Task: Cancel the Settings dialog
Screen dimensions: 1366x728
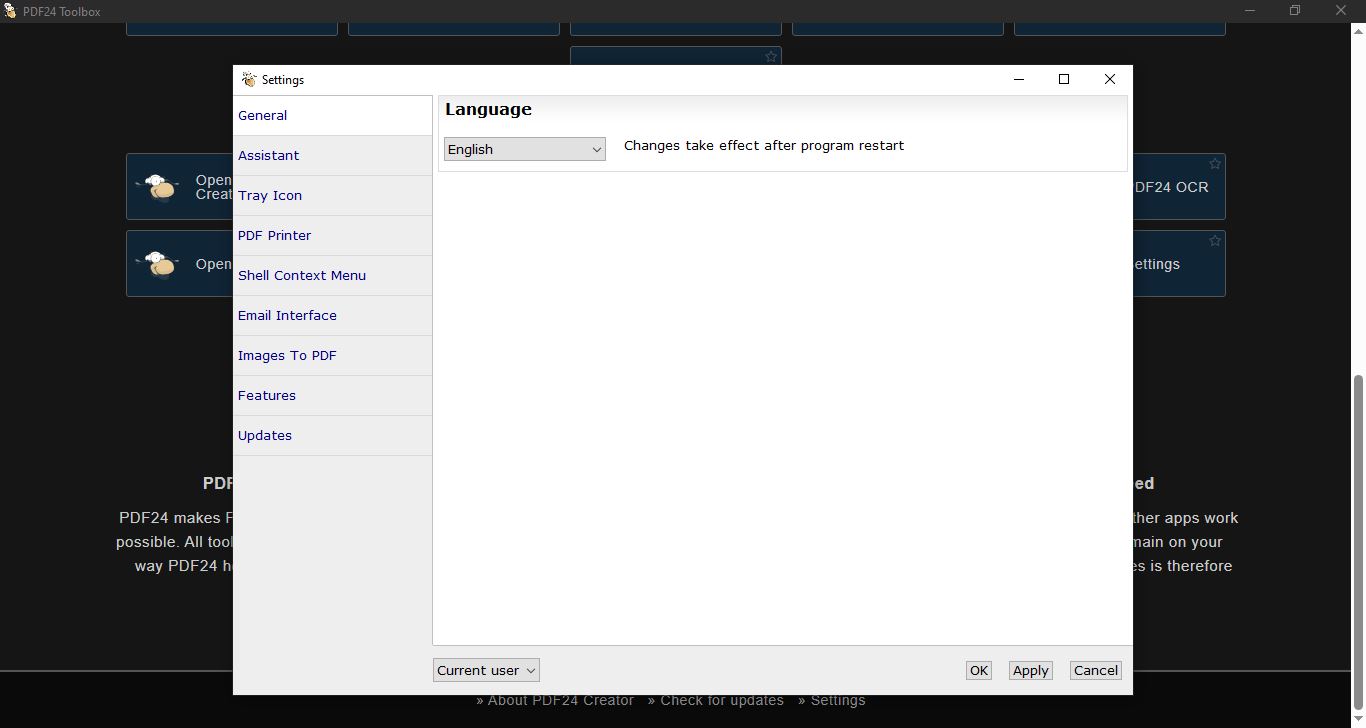Action: coord(1095,670)
